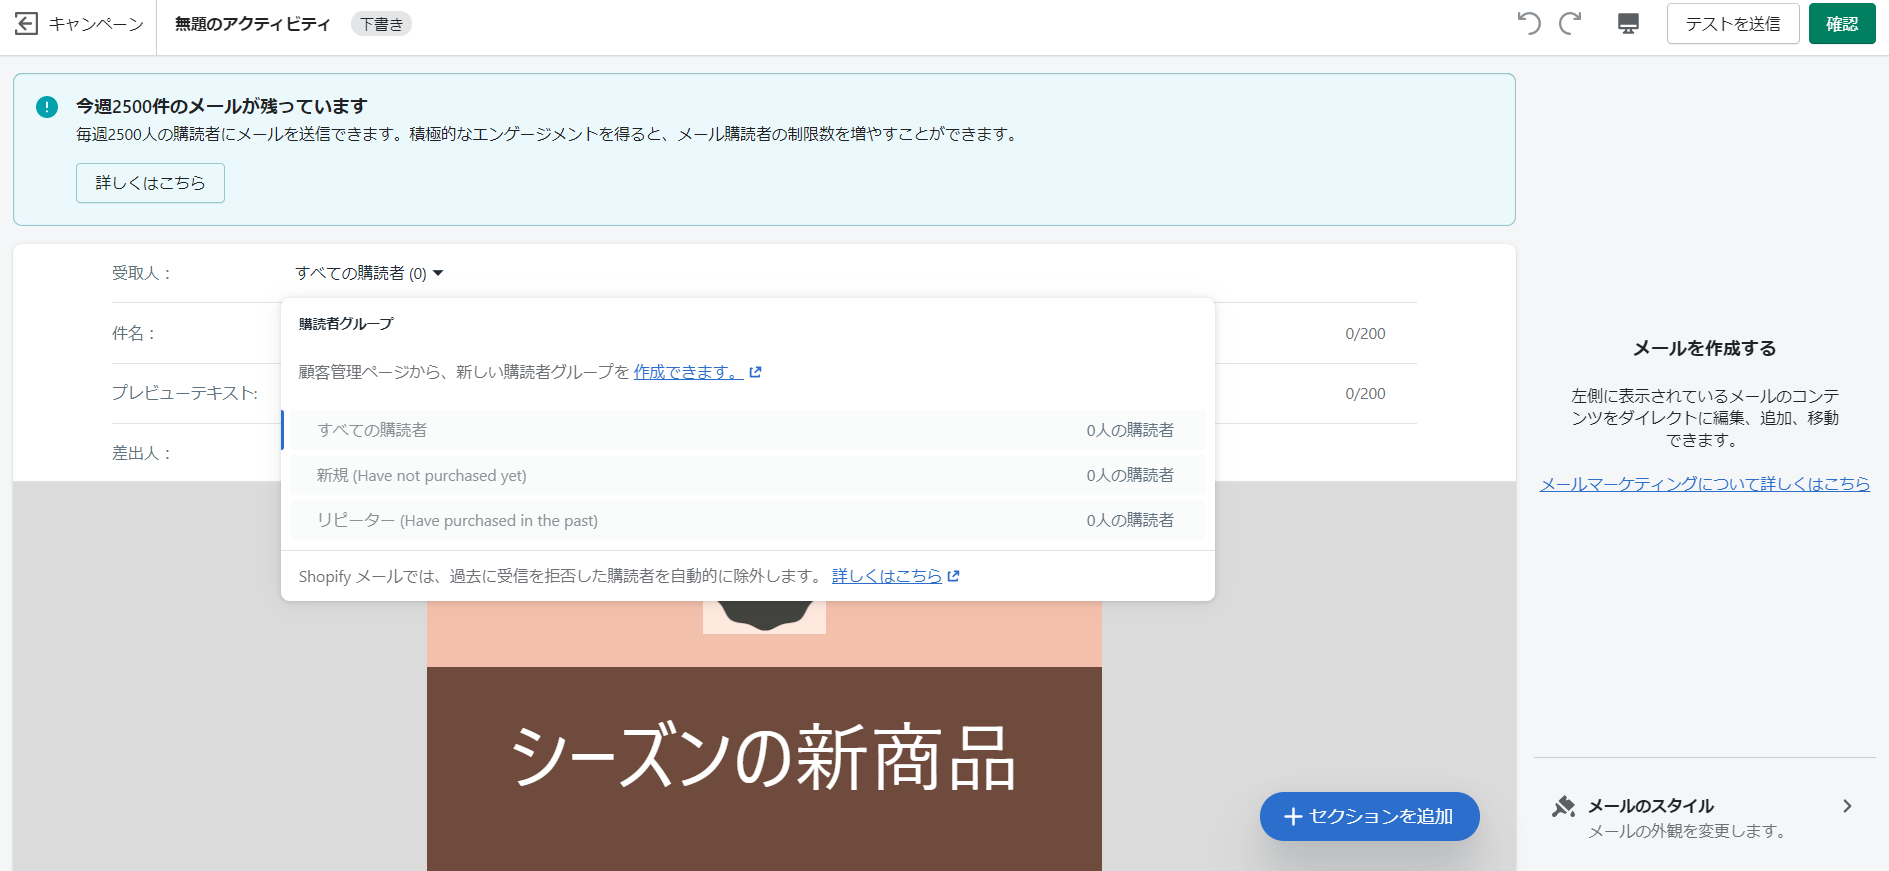
Task: Redo the last edit
Action: pos(1570,23)
